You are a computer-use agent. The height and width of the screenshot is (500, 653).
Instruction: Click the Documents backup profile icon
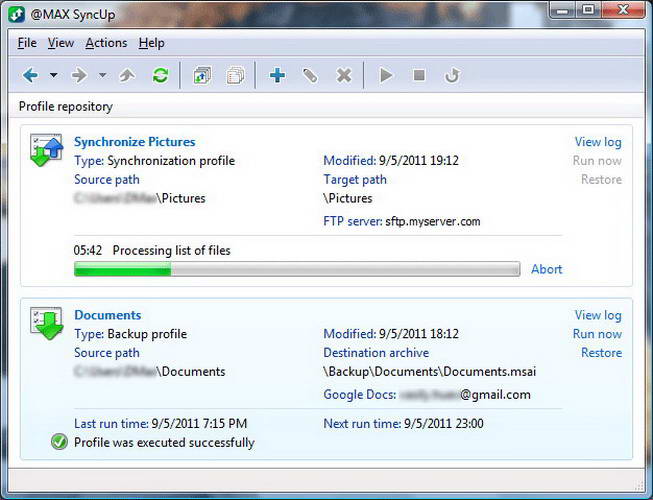pos(47,323)
